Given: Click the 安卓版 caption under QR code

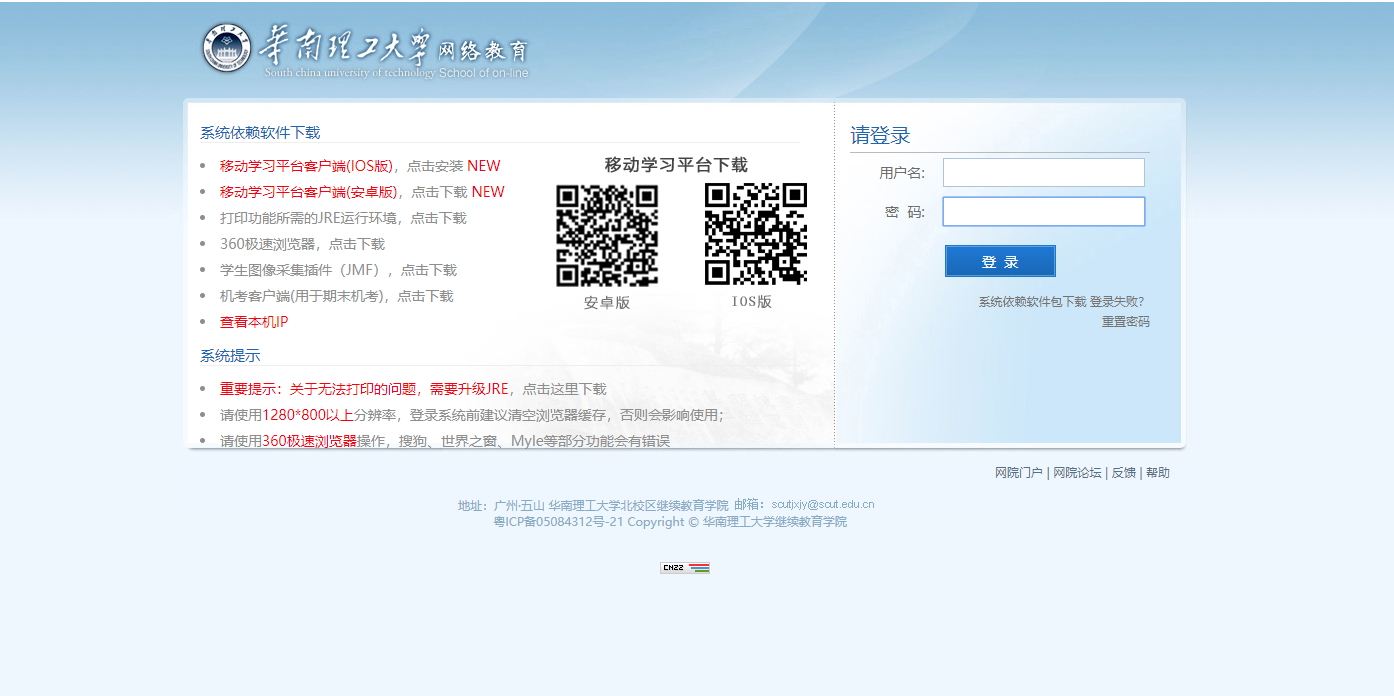Looking at the screenshot, I should coord(607,303).
